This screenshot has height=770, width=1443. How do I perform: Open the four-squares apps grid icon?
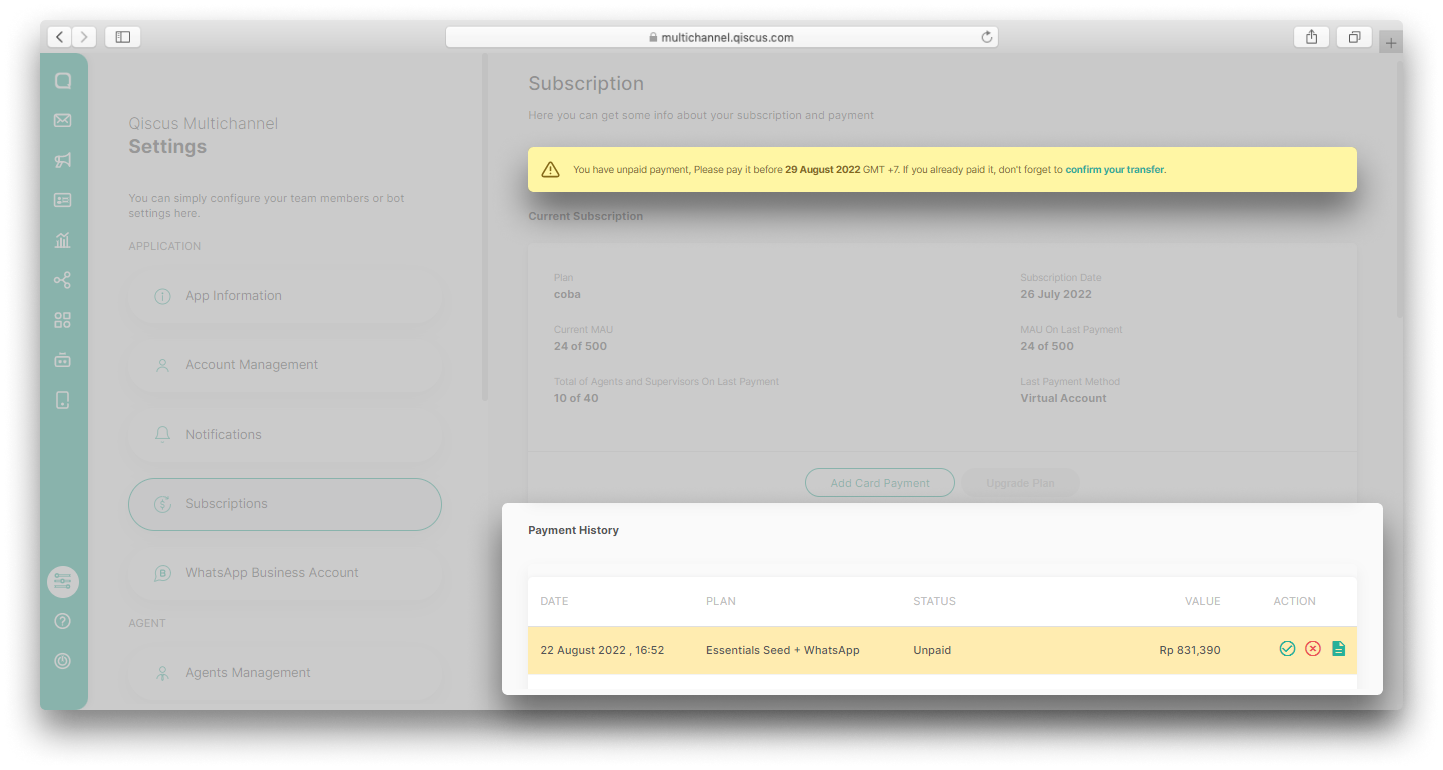click(x=62, y=320)
